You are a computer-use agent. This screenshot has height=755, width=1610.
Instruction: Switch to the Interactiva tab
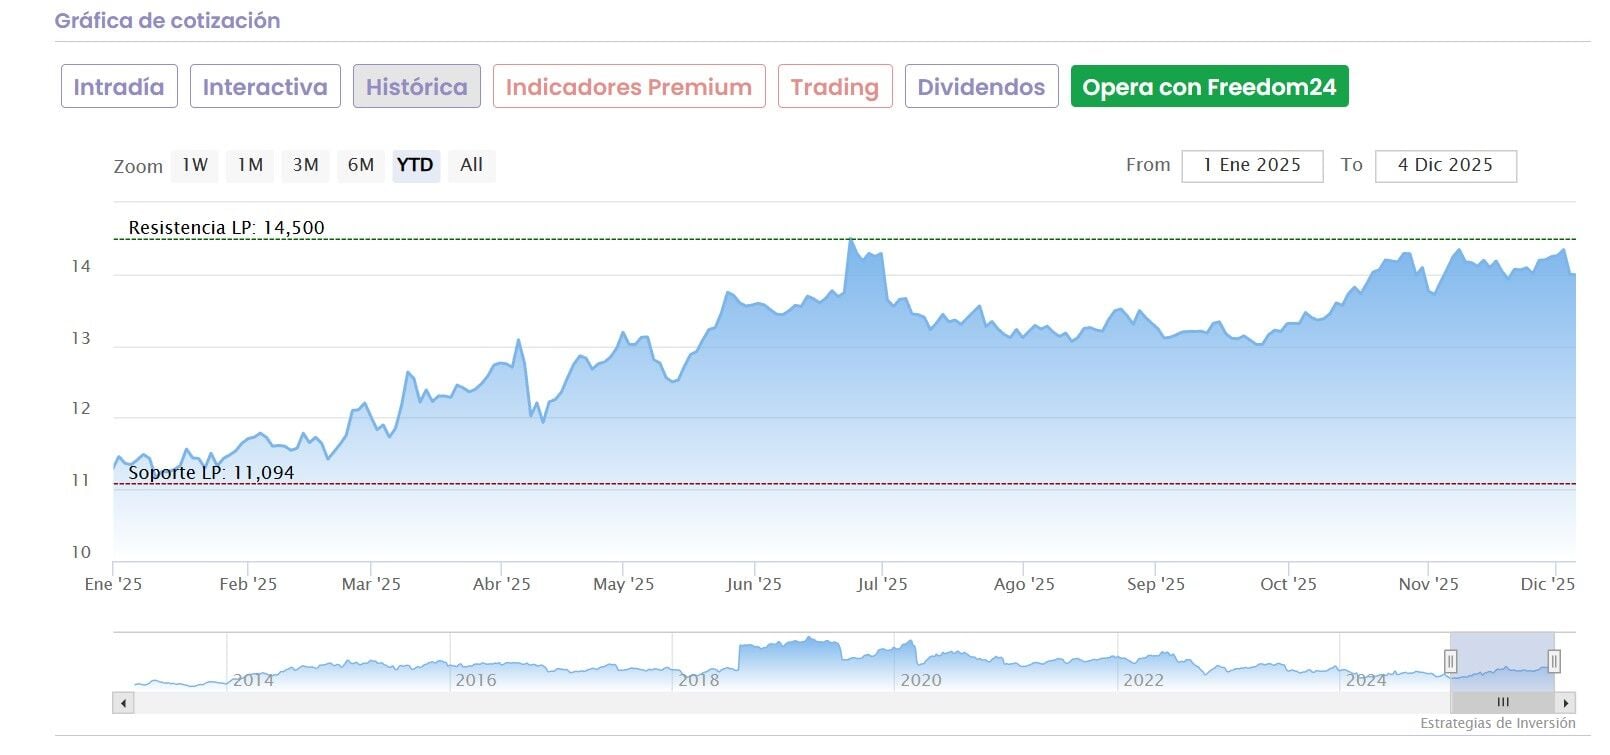[x=265, y=87]
